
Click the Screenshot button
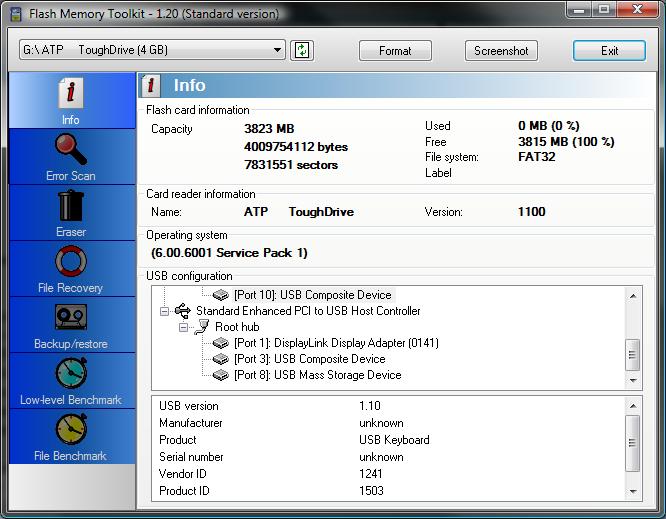coord(501,51)
